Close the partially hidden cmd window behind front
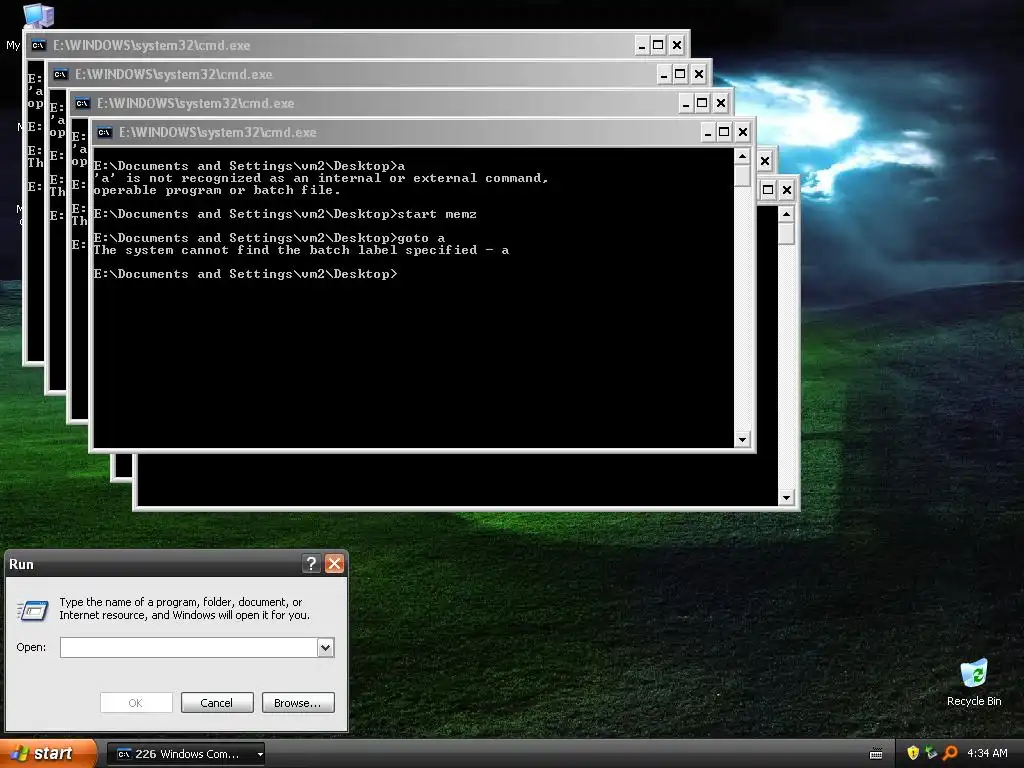 [765, 161]
